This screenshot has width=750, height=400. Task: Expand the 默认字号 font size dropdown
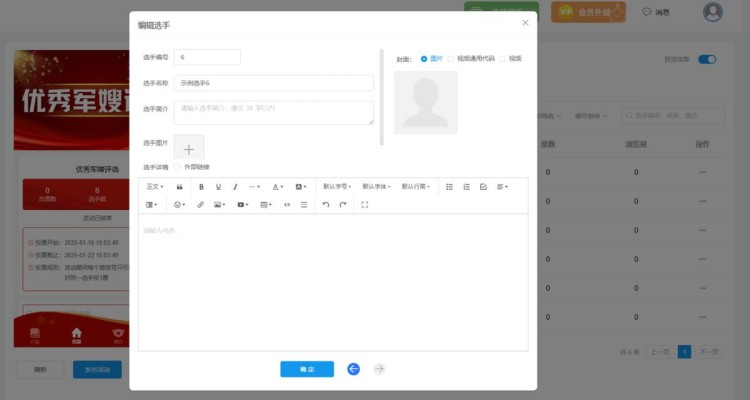[337, 187]
